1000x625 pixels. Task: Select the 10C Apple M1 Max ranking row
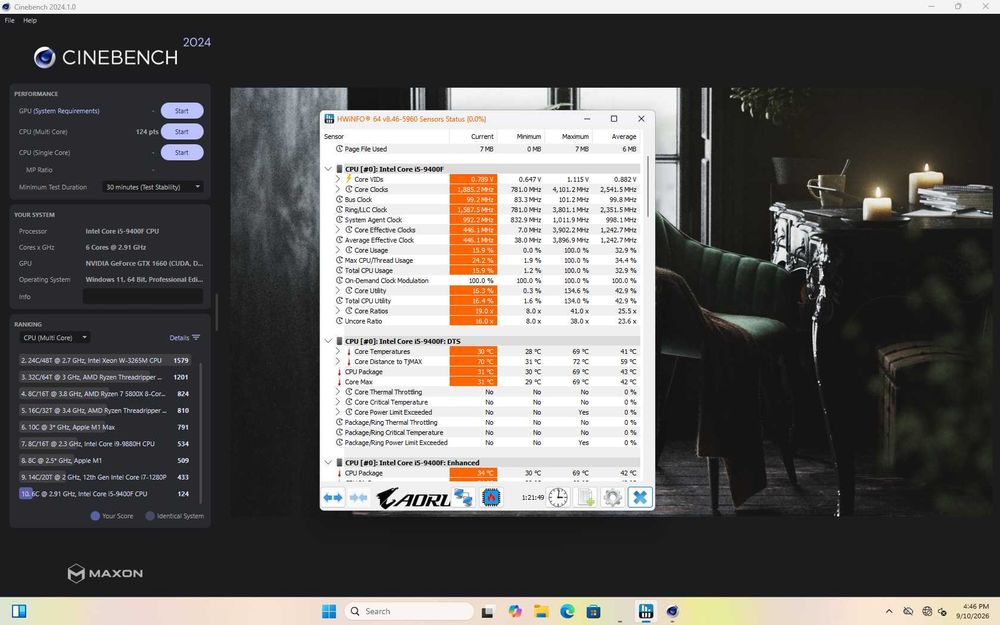click(x=105, y=427)
